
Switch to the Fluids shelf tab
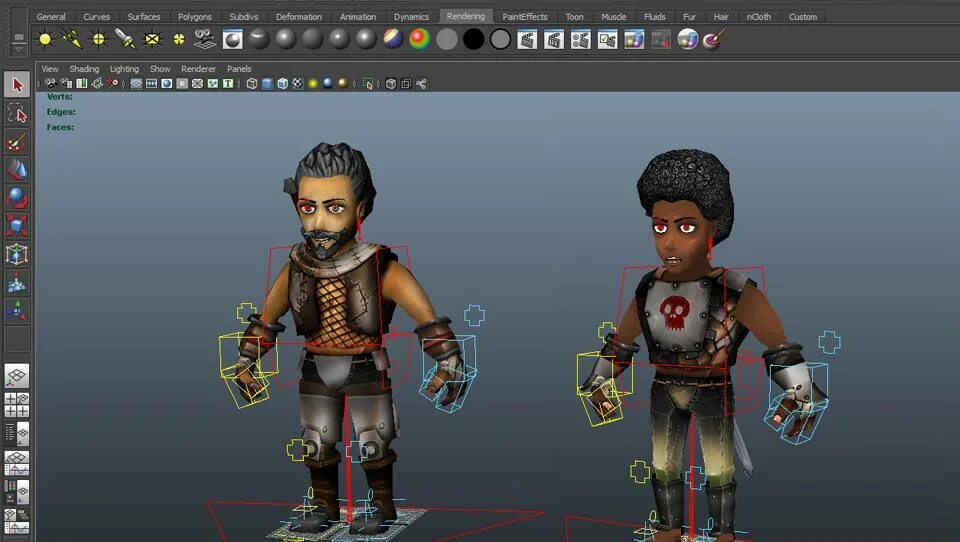tap(654, 17)
